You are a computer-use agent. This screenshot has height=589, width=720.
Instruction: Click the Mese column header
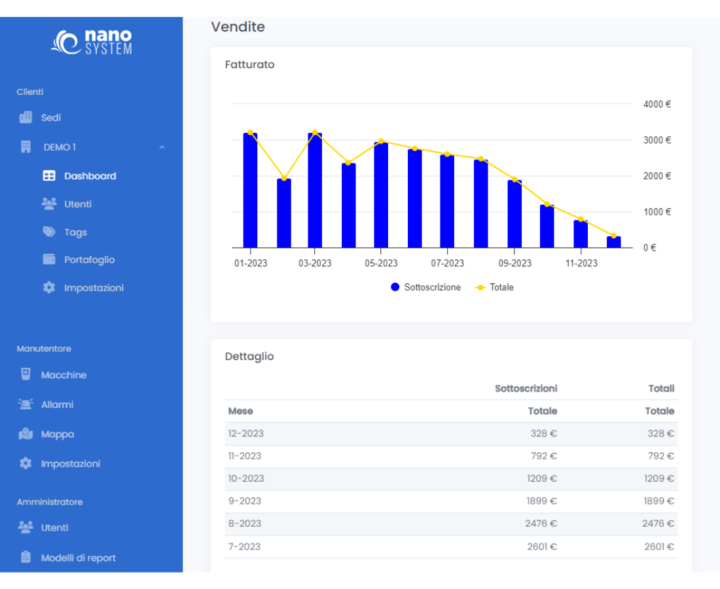click(240, 411)
